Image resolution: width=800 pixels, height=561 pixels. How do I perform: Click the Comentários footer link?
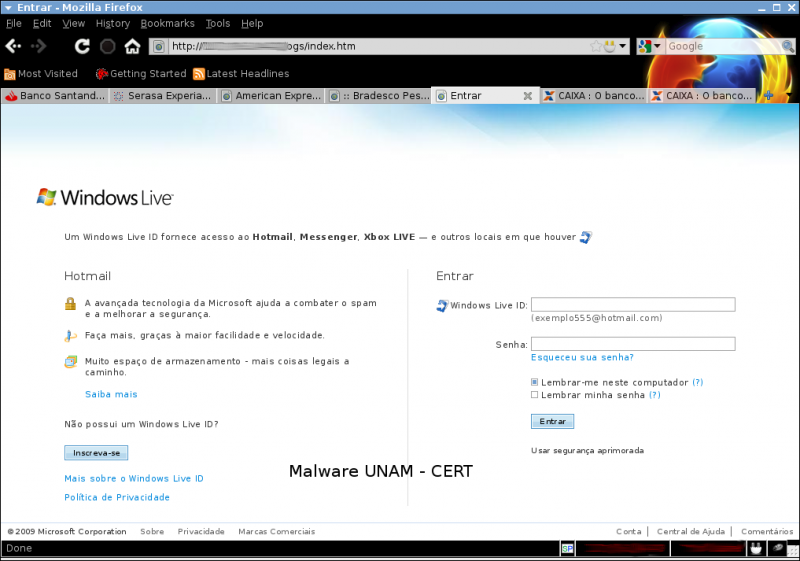click(x=767, y=531)
